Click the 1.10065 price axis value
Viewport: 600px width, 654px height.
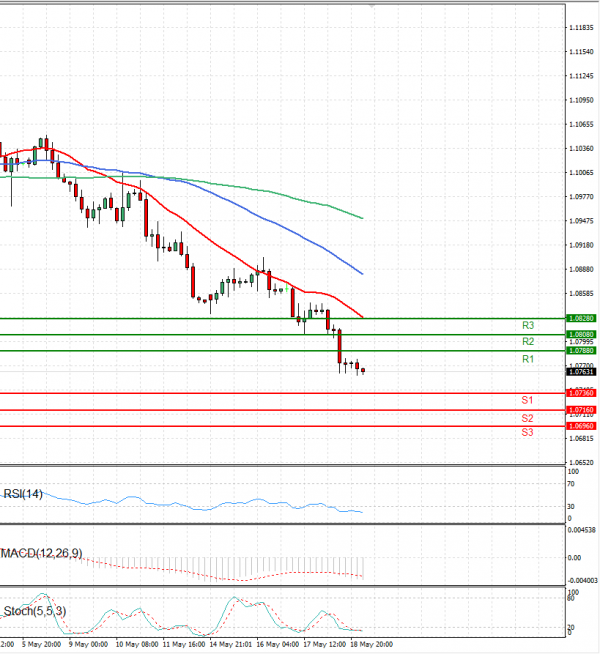(x=581, y=173)
